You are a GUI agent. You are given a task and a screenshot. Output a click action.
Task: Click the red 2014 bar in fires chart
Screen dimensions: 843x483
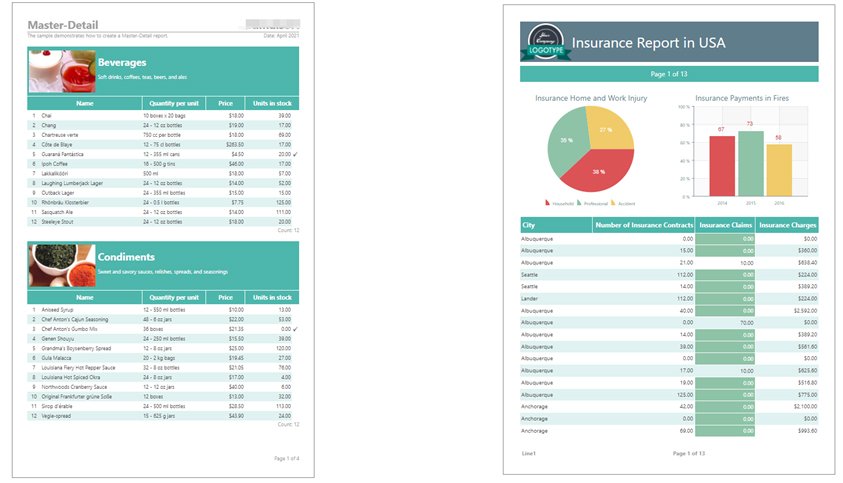point(721,167)
